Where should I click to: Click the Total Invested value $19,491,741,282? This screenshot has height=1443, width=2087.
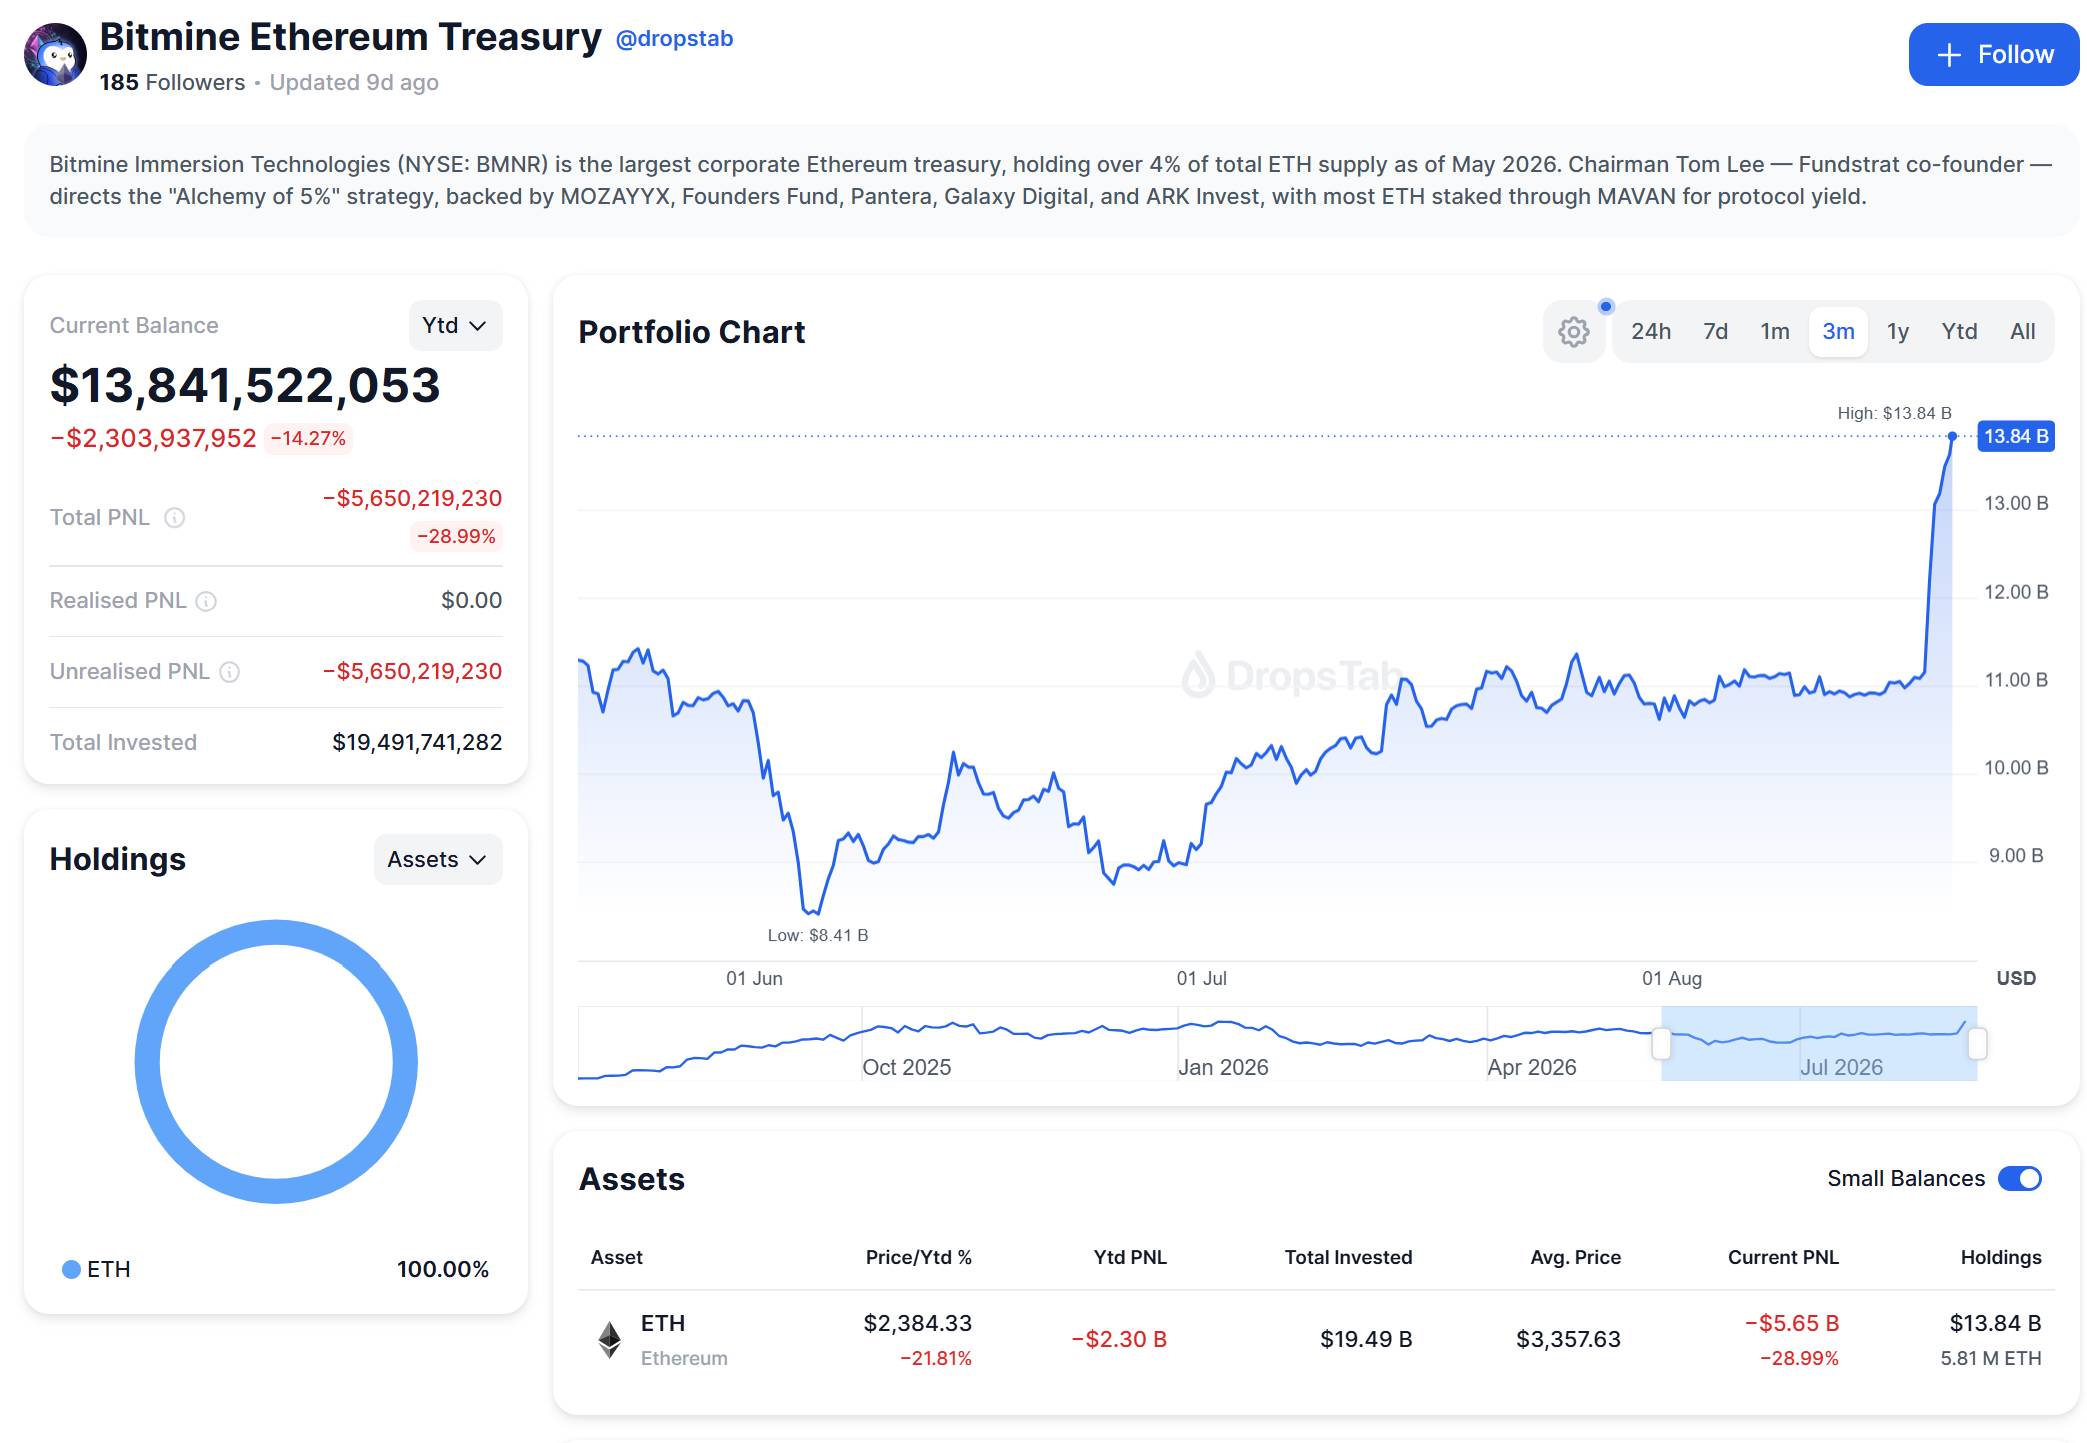[417, 743]
